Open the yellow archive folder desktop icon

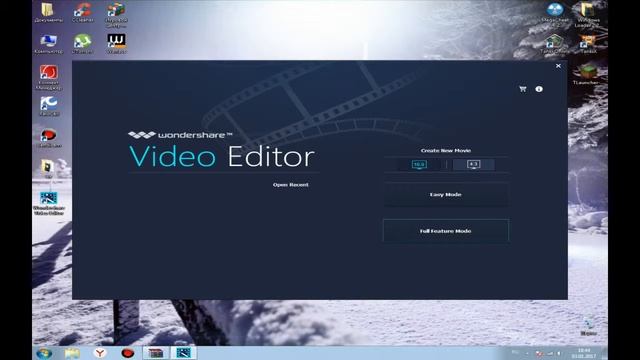pyautogui.click(x=48, y=169)
